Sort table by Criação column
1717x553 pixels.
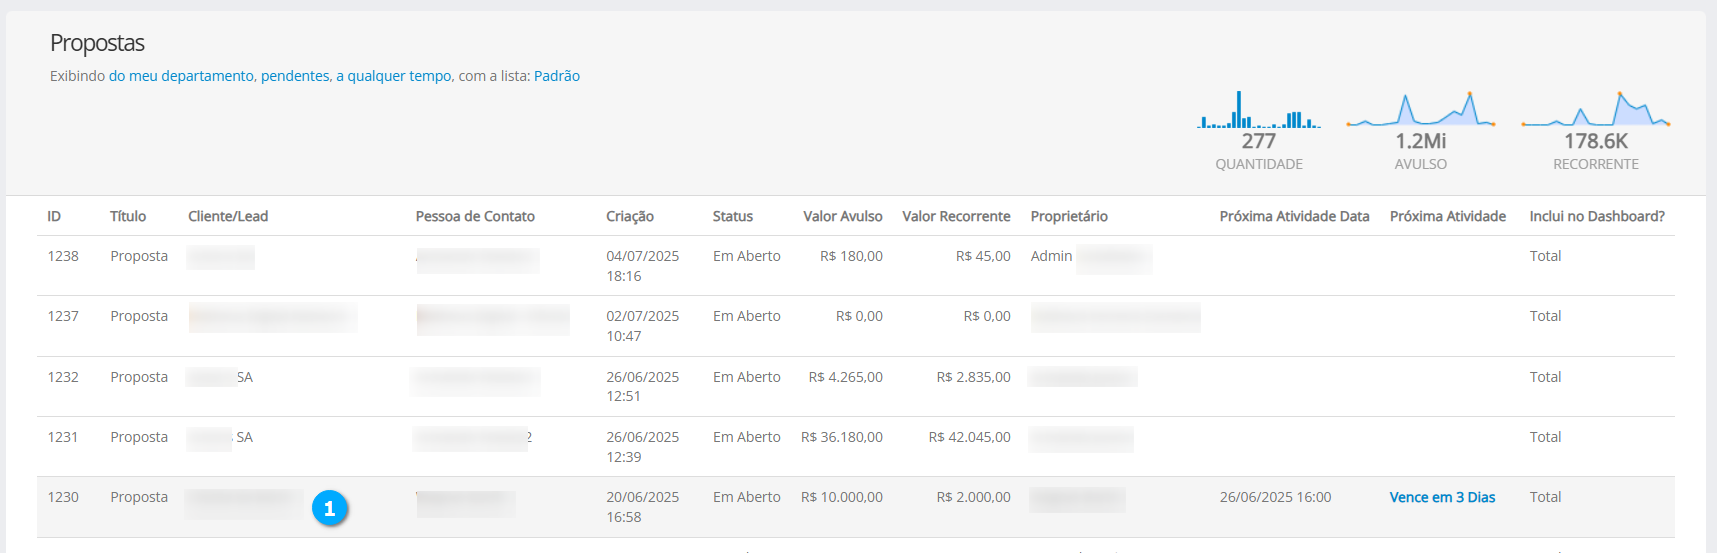630,216
